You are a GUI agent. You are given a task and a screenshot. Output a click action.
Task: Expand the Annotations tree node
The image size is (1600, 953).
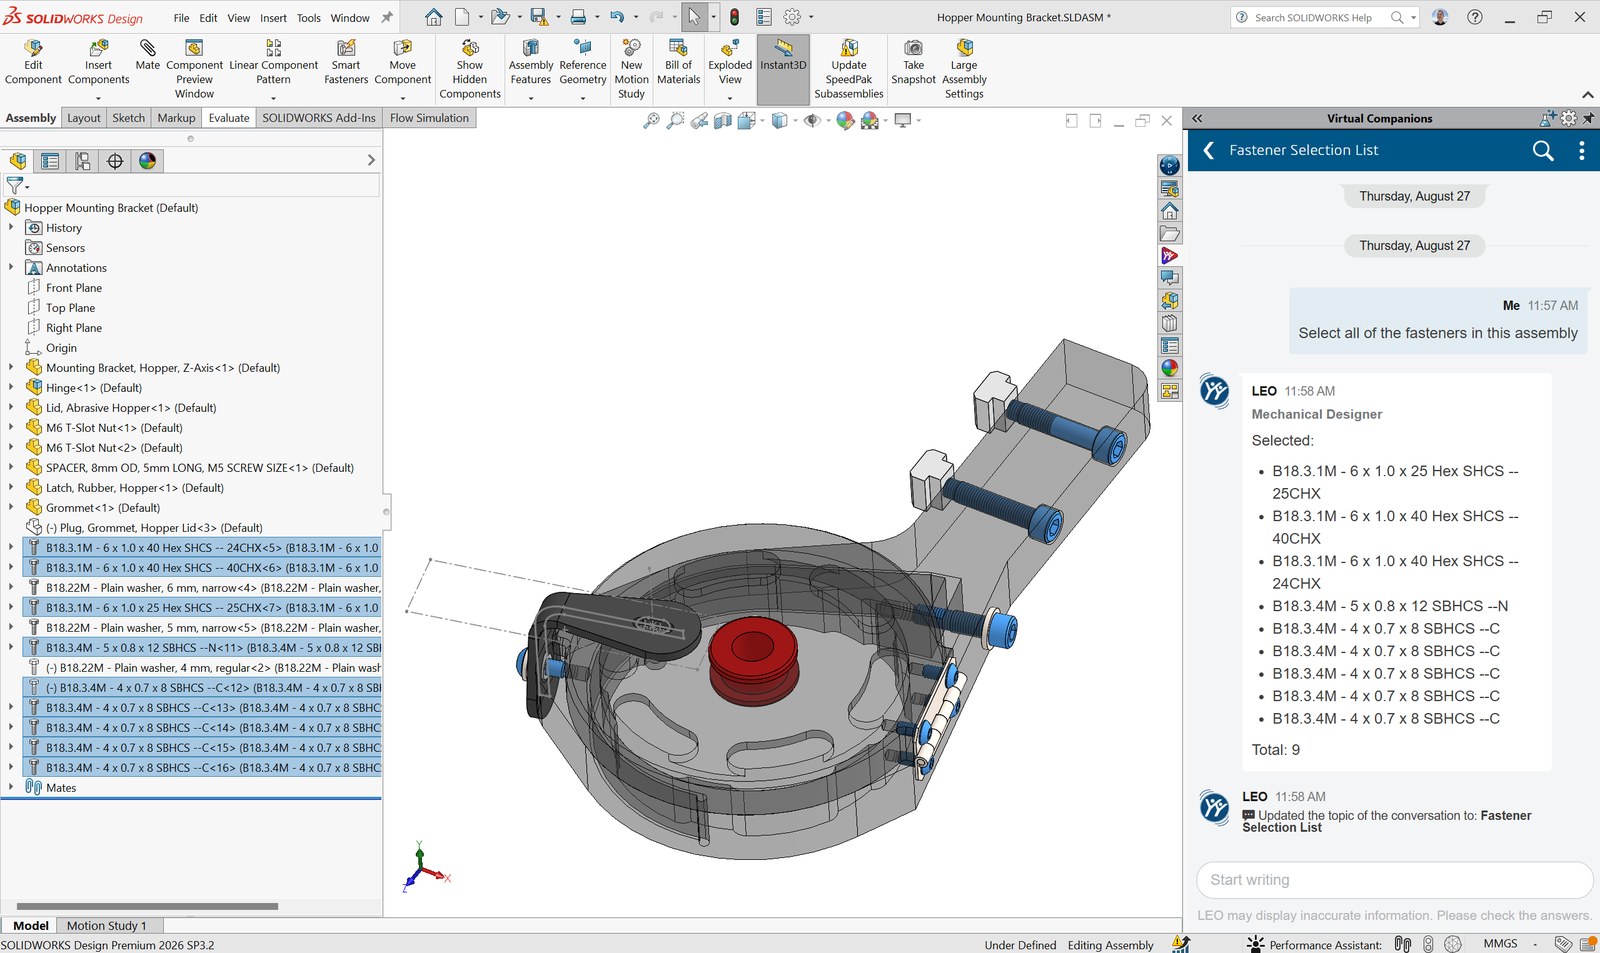tap(11, 268)
